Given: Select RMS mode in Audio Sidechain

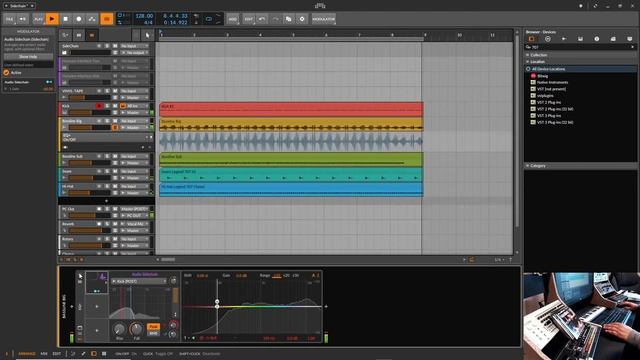Looking at the screenshot, I should pyautogui.click(x=153, y=333).
